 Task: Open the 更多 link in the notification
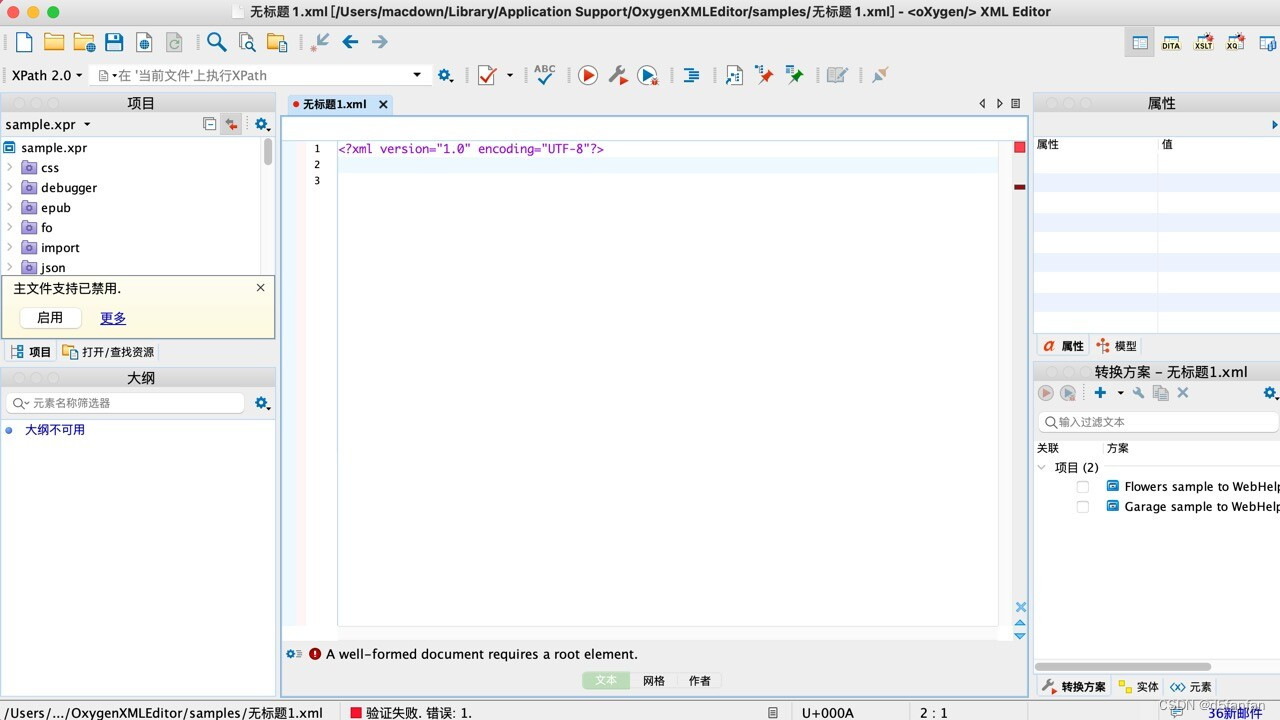point(112,318)
